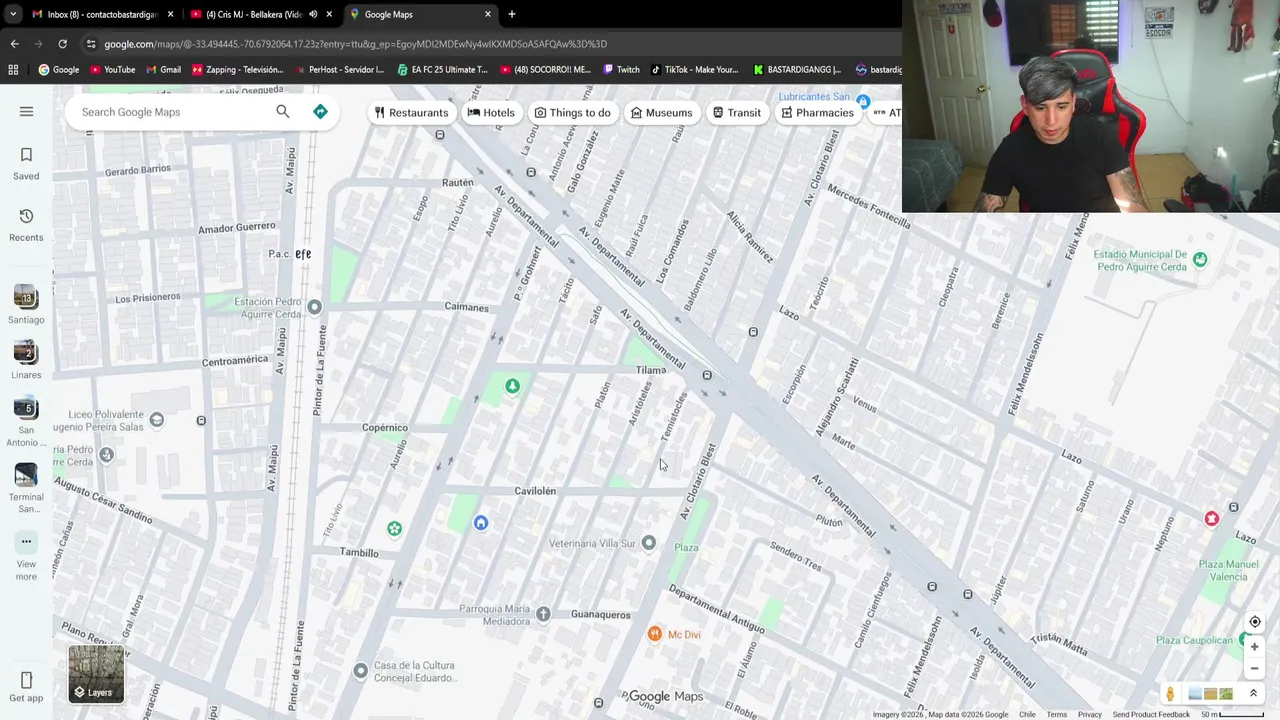Zoom out with the minus button
Screen dimensions: 1280x720
pyautogui.click(x=1254, y=669)
